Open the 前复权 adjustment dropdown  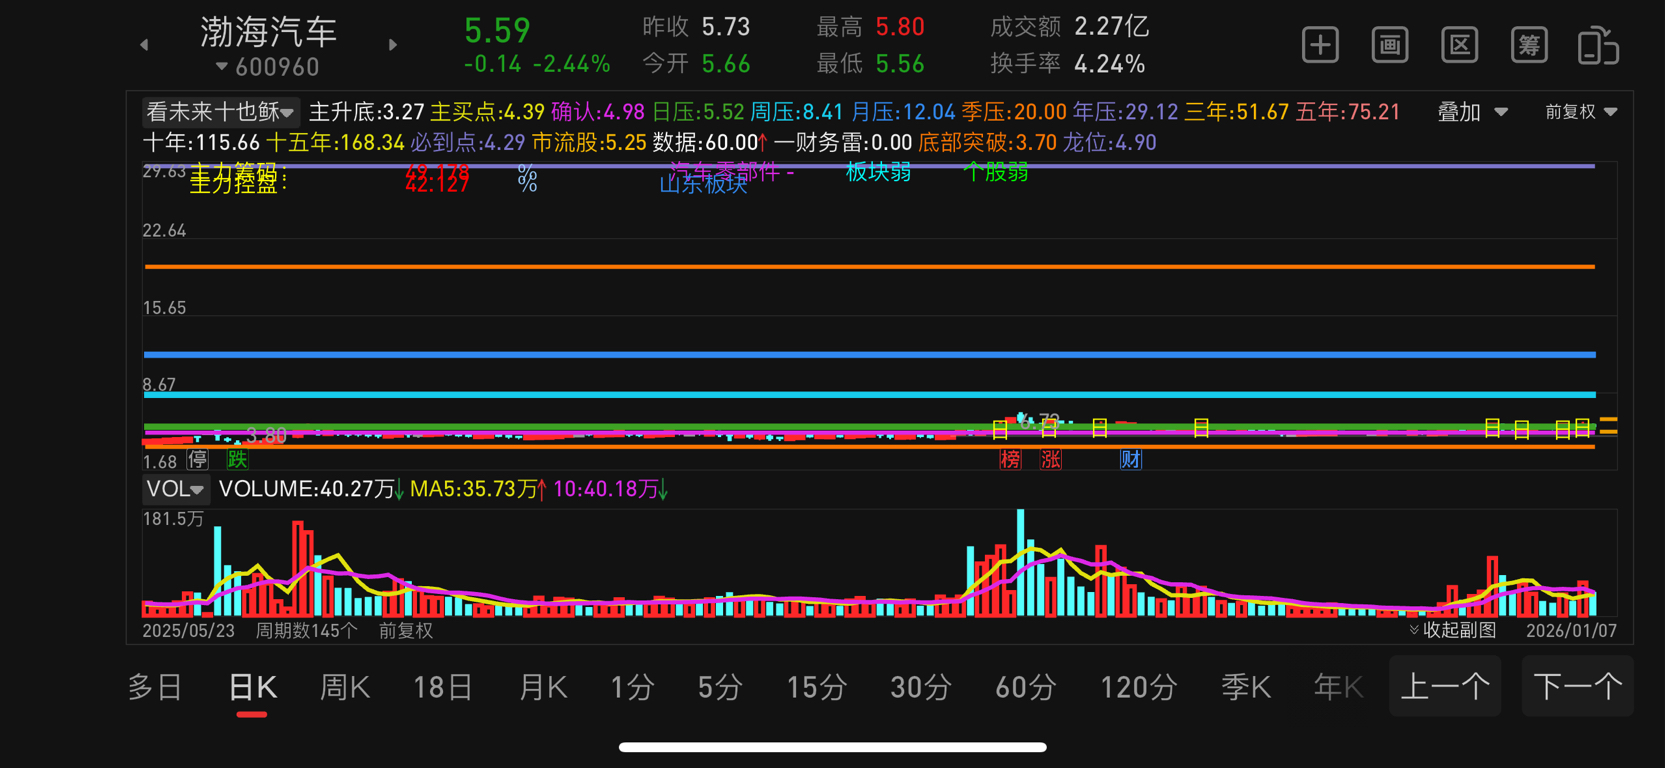tap(1581, 112)
